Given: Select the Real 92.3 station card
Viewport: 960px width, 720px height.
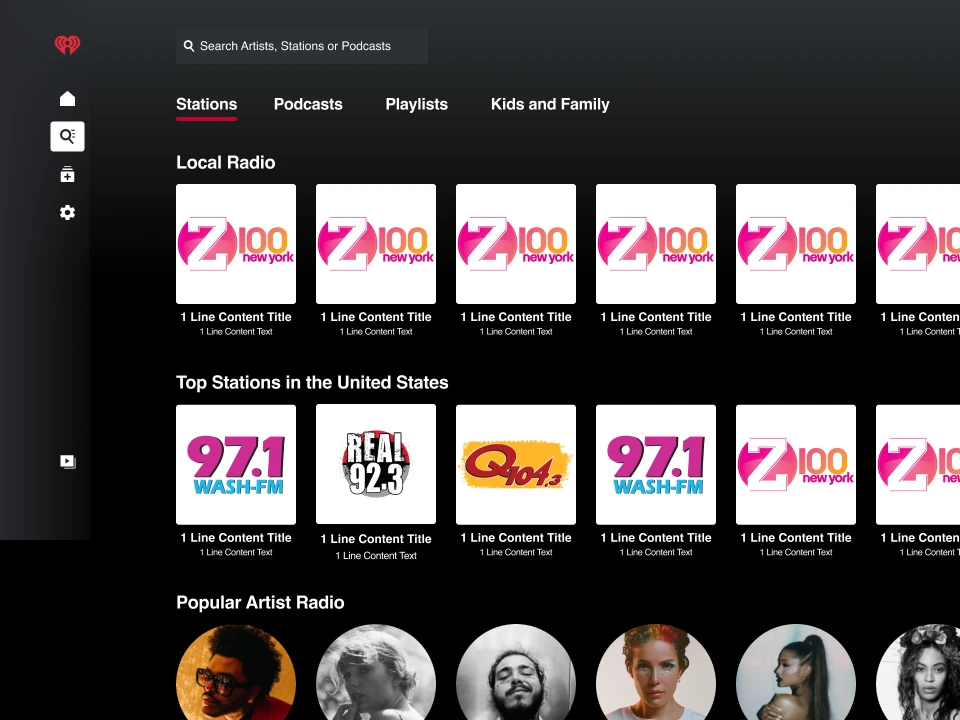Looking at the screenshot, I should pyautogui.click(x=376, y=463).
